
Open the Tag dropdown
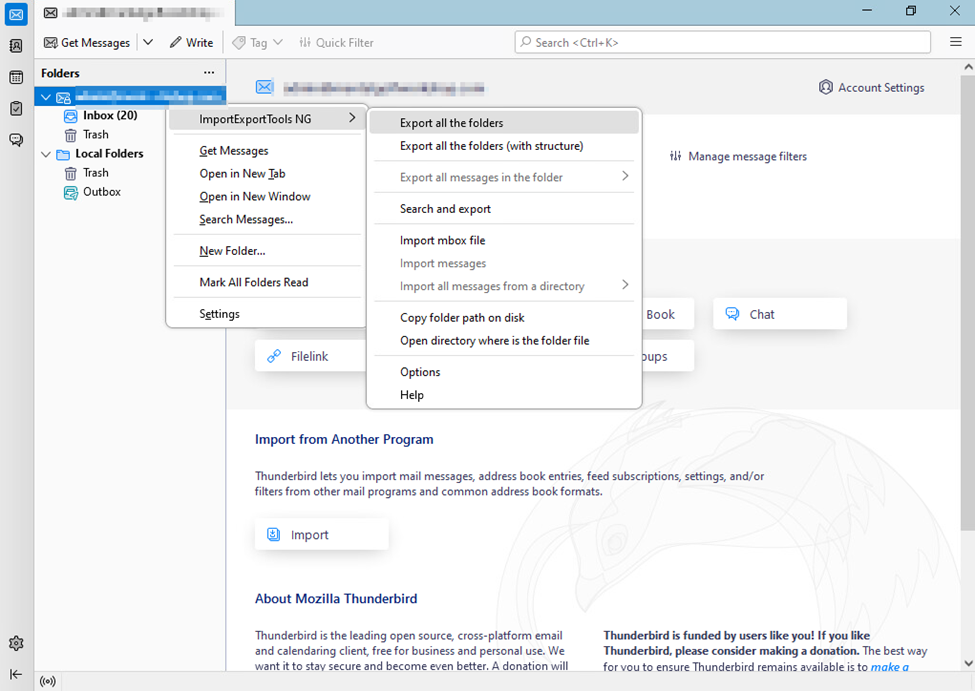pos(257,42)
